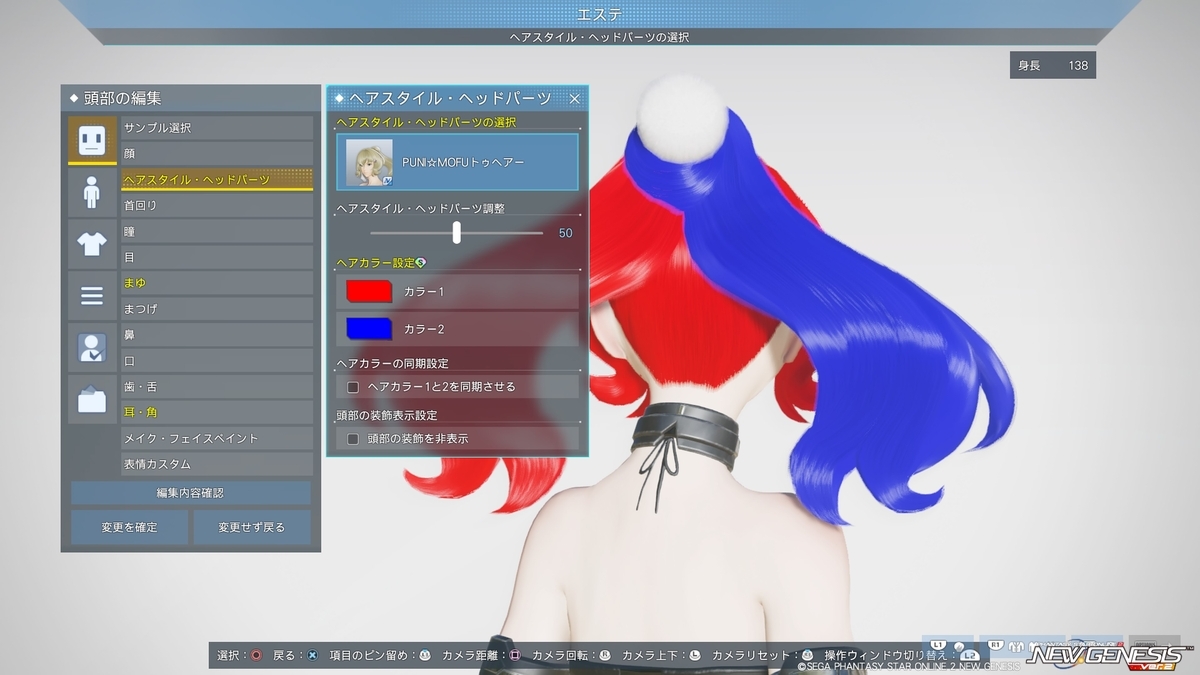Click 変更せず戻る to discard changes
Viewport: 1200px width, 675px height.
252,527
